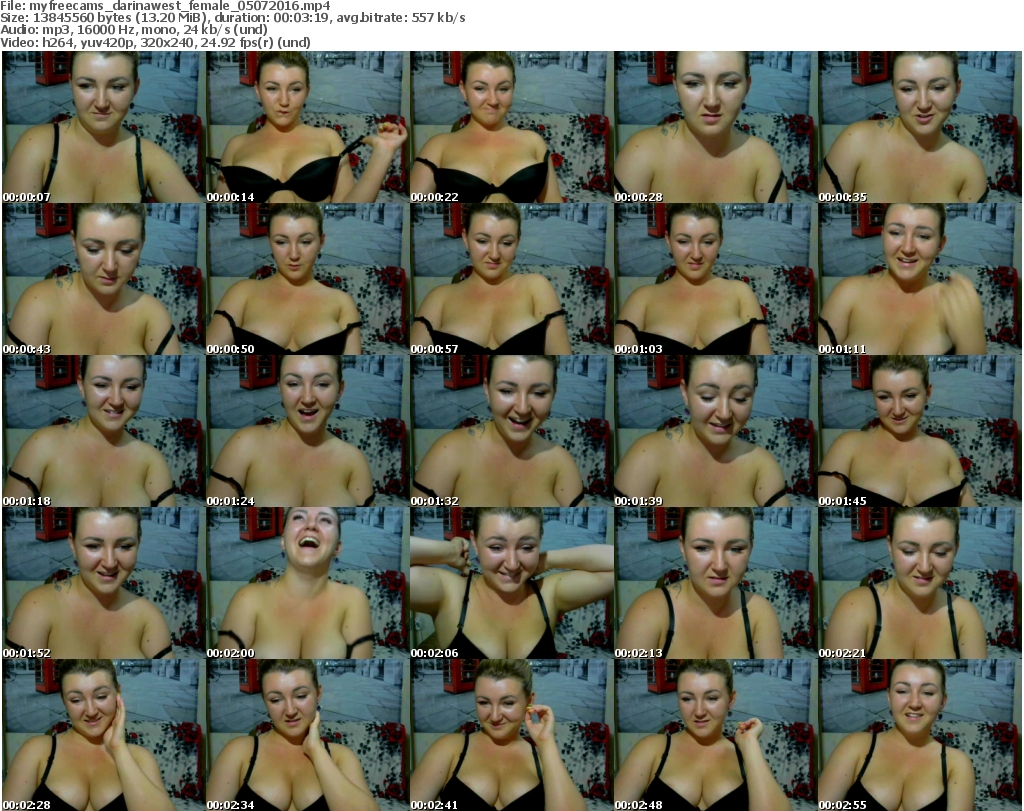Open the frame at 00:01:03

point(715,279)
